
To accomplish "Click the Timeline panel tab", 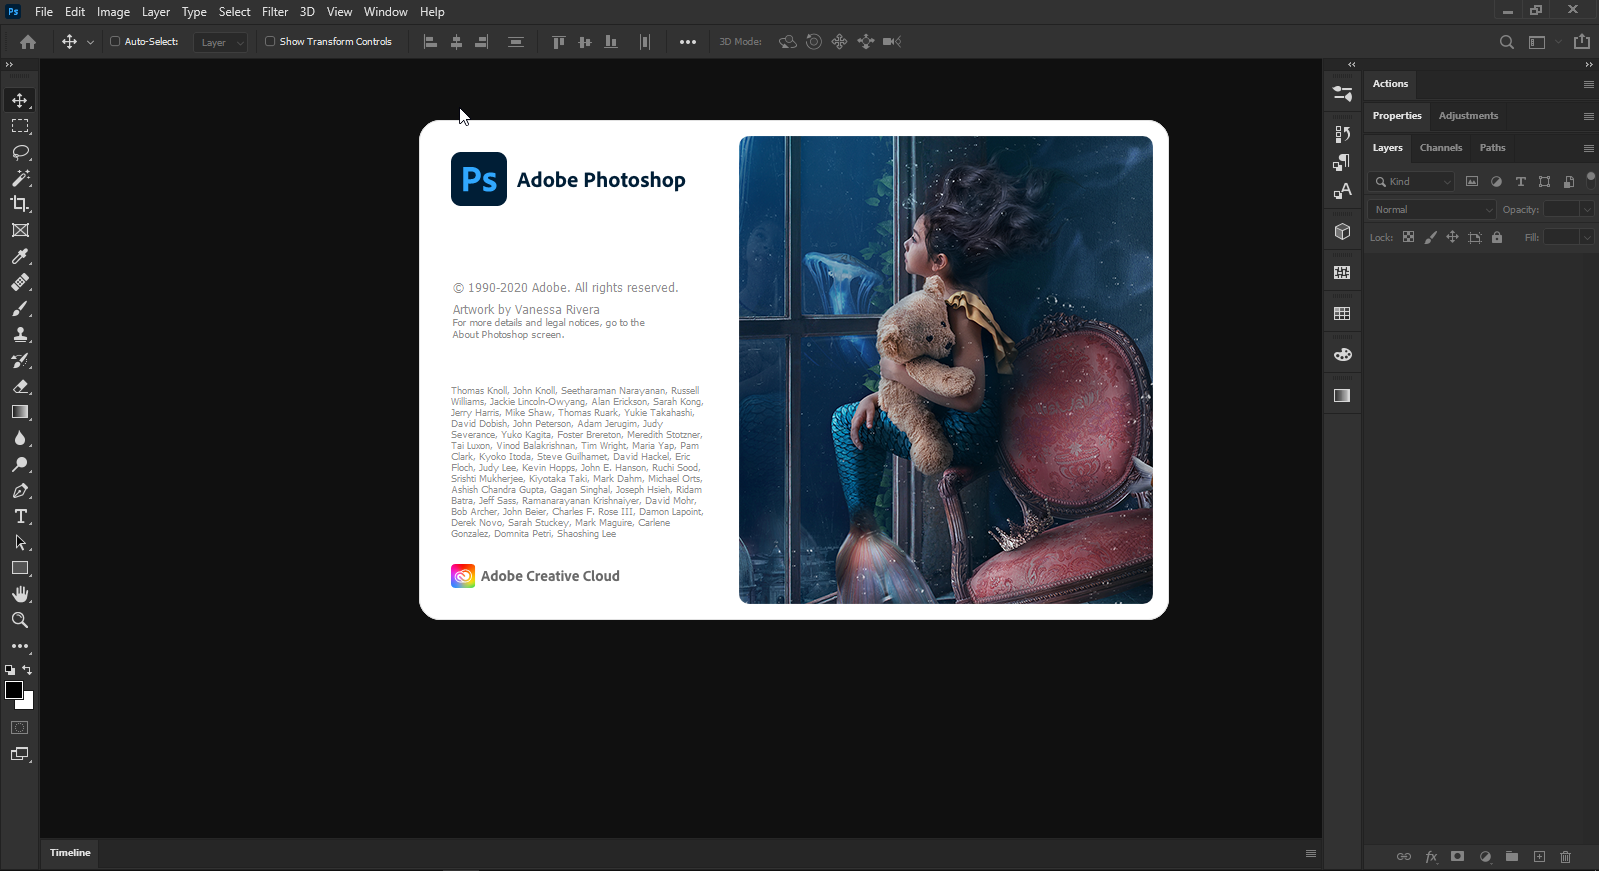I will tap(70, 853).
